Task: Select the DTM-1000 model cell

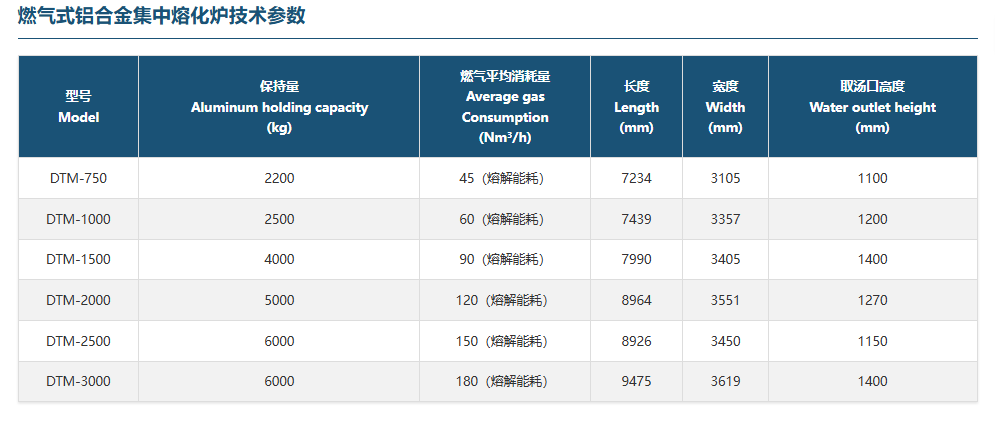Action: click(78, 219)
